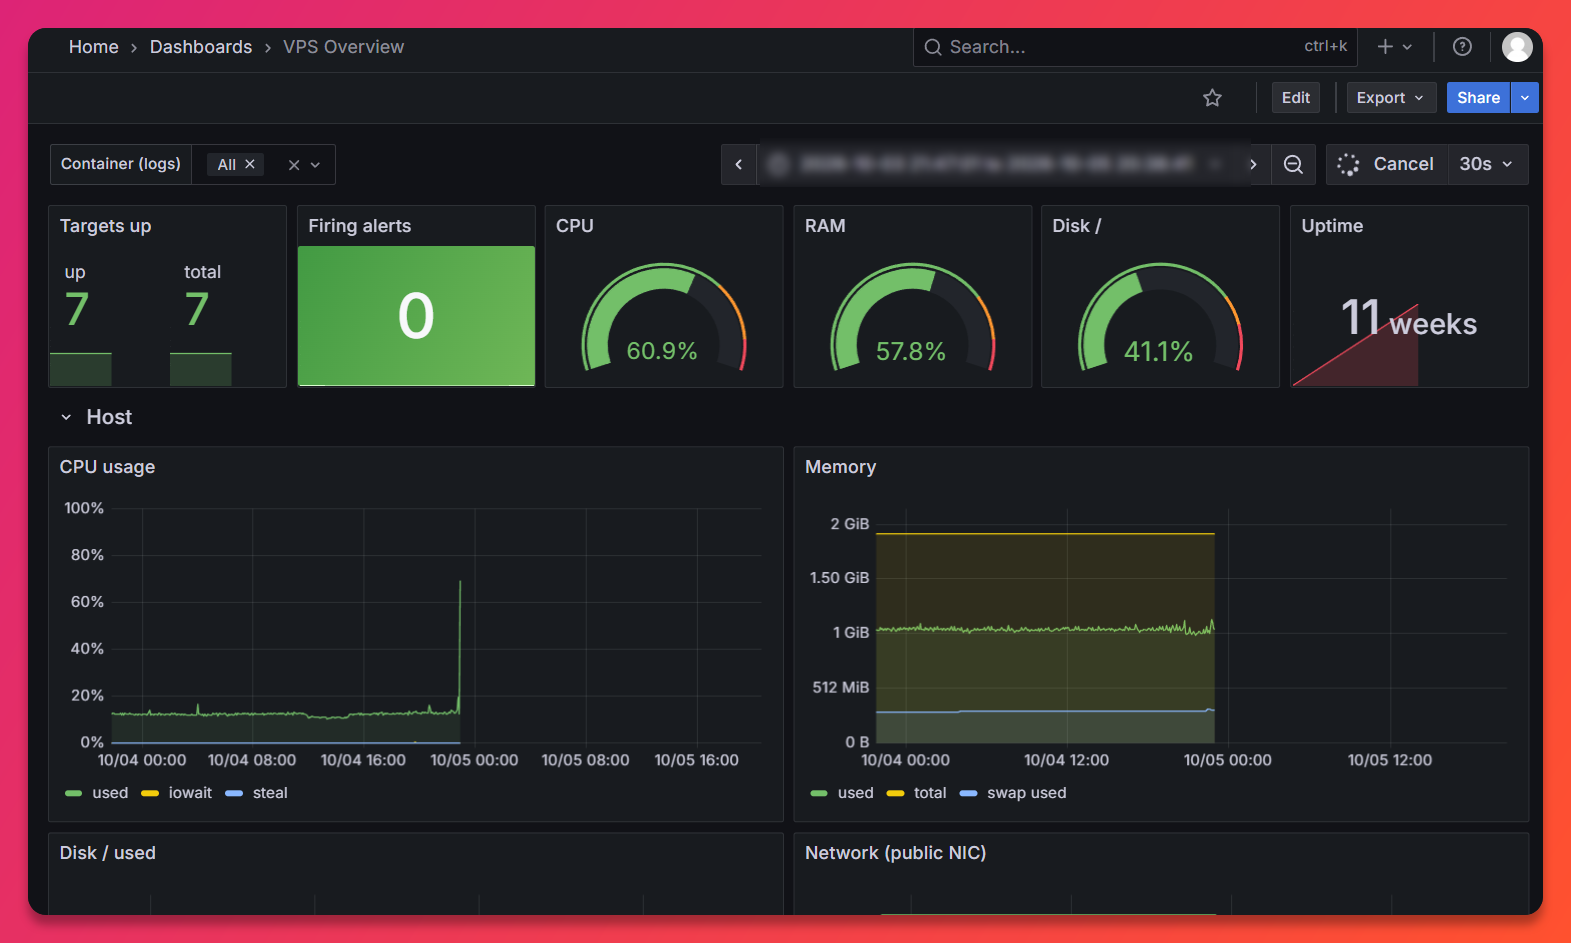Open the Share options arrow
Image resolution: width=1571 pixels, height=943 pixels.
pos(1524,98)
